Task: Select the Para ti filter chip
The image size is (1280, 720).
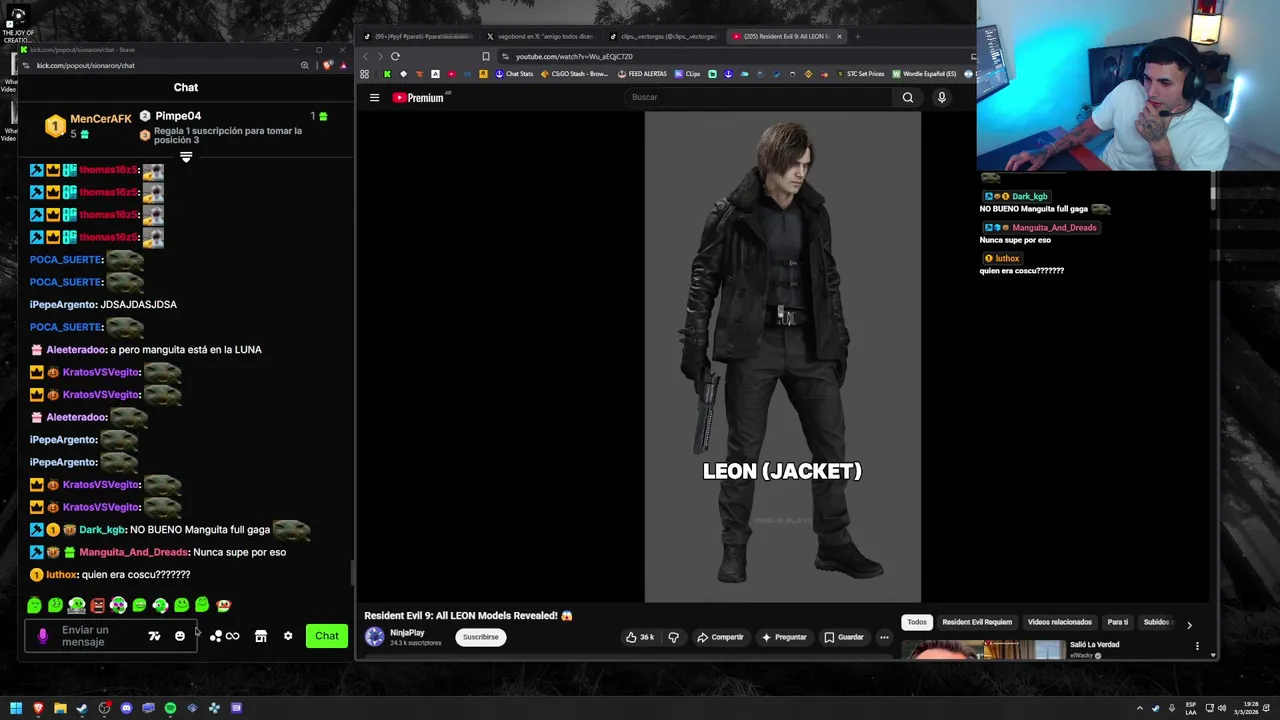Action: [x=1118, y=622]
